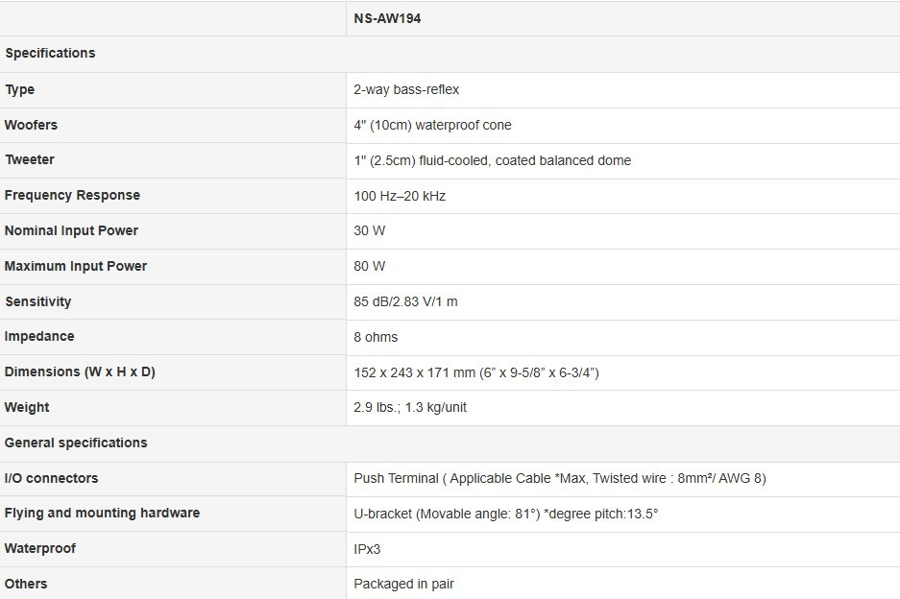This screenshot has height=599, width=900.
Task: Click the Sensitivity 85 dB value
Action: point(405,301)
